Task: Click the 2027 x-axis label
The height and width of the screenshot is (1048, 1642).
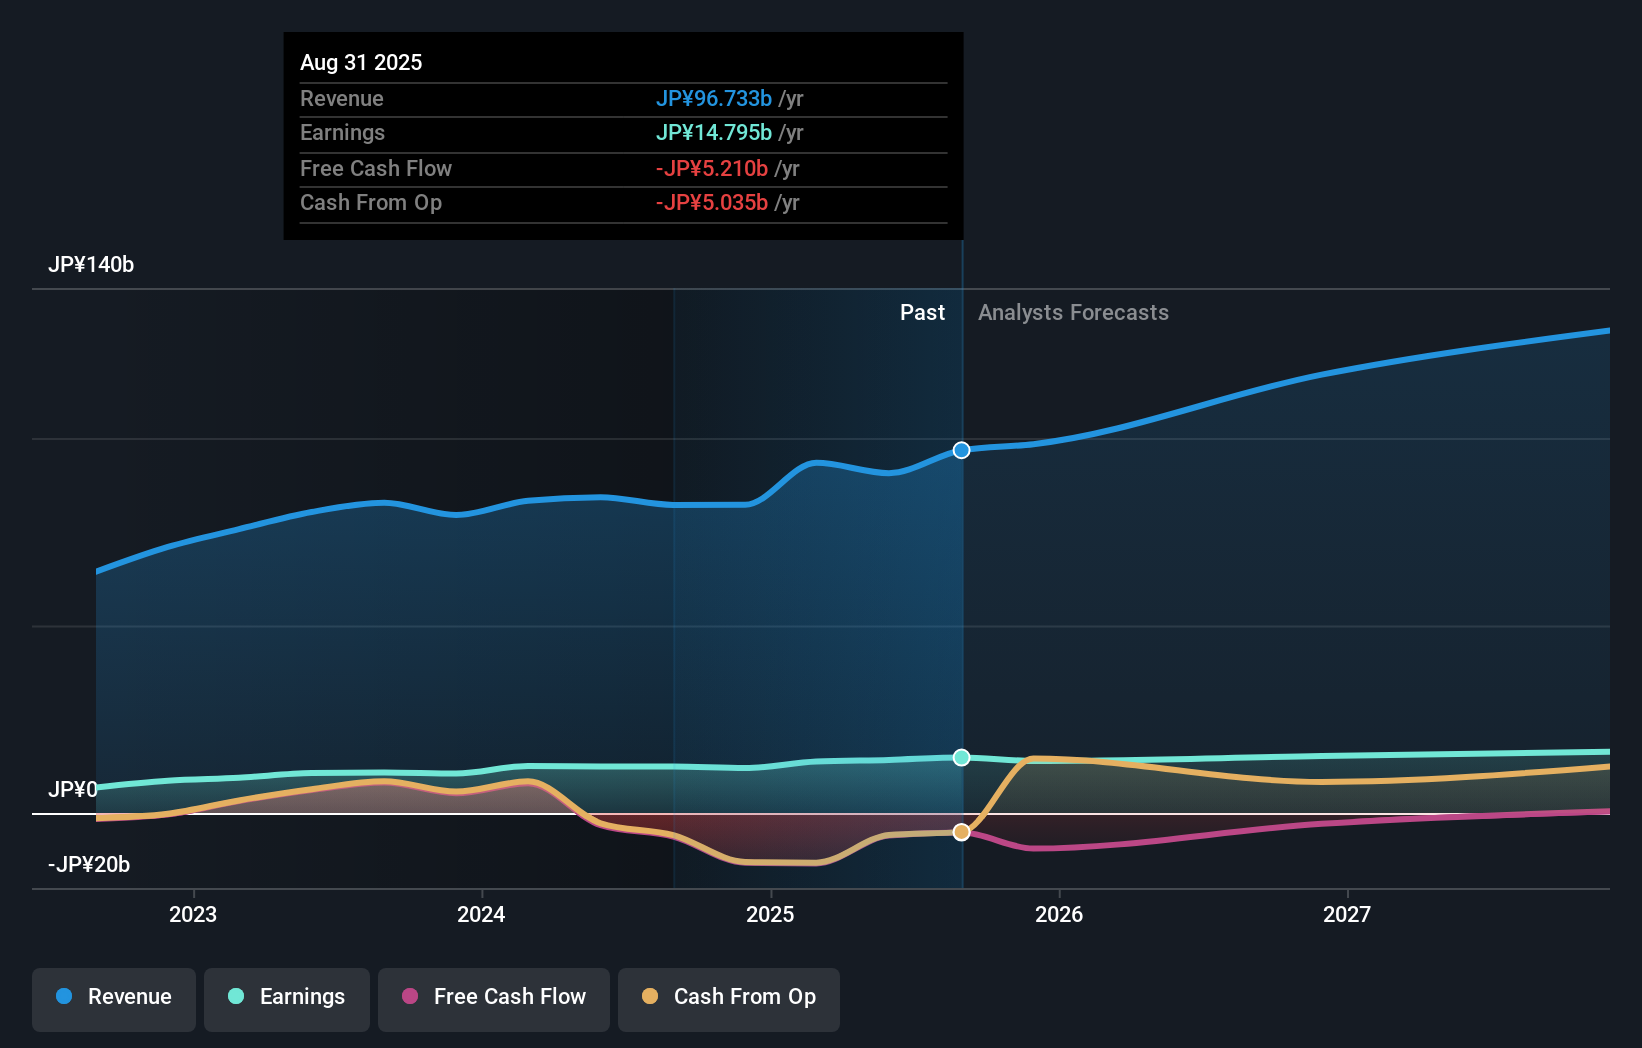Action: pyautogui.click(x=1347, y=914)
